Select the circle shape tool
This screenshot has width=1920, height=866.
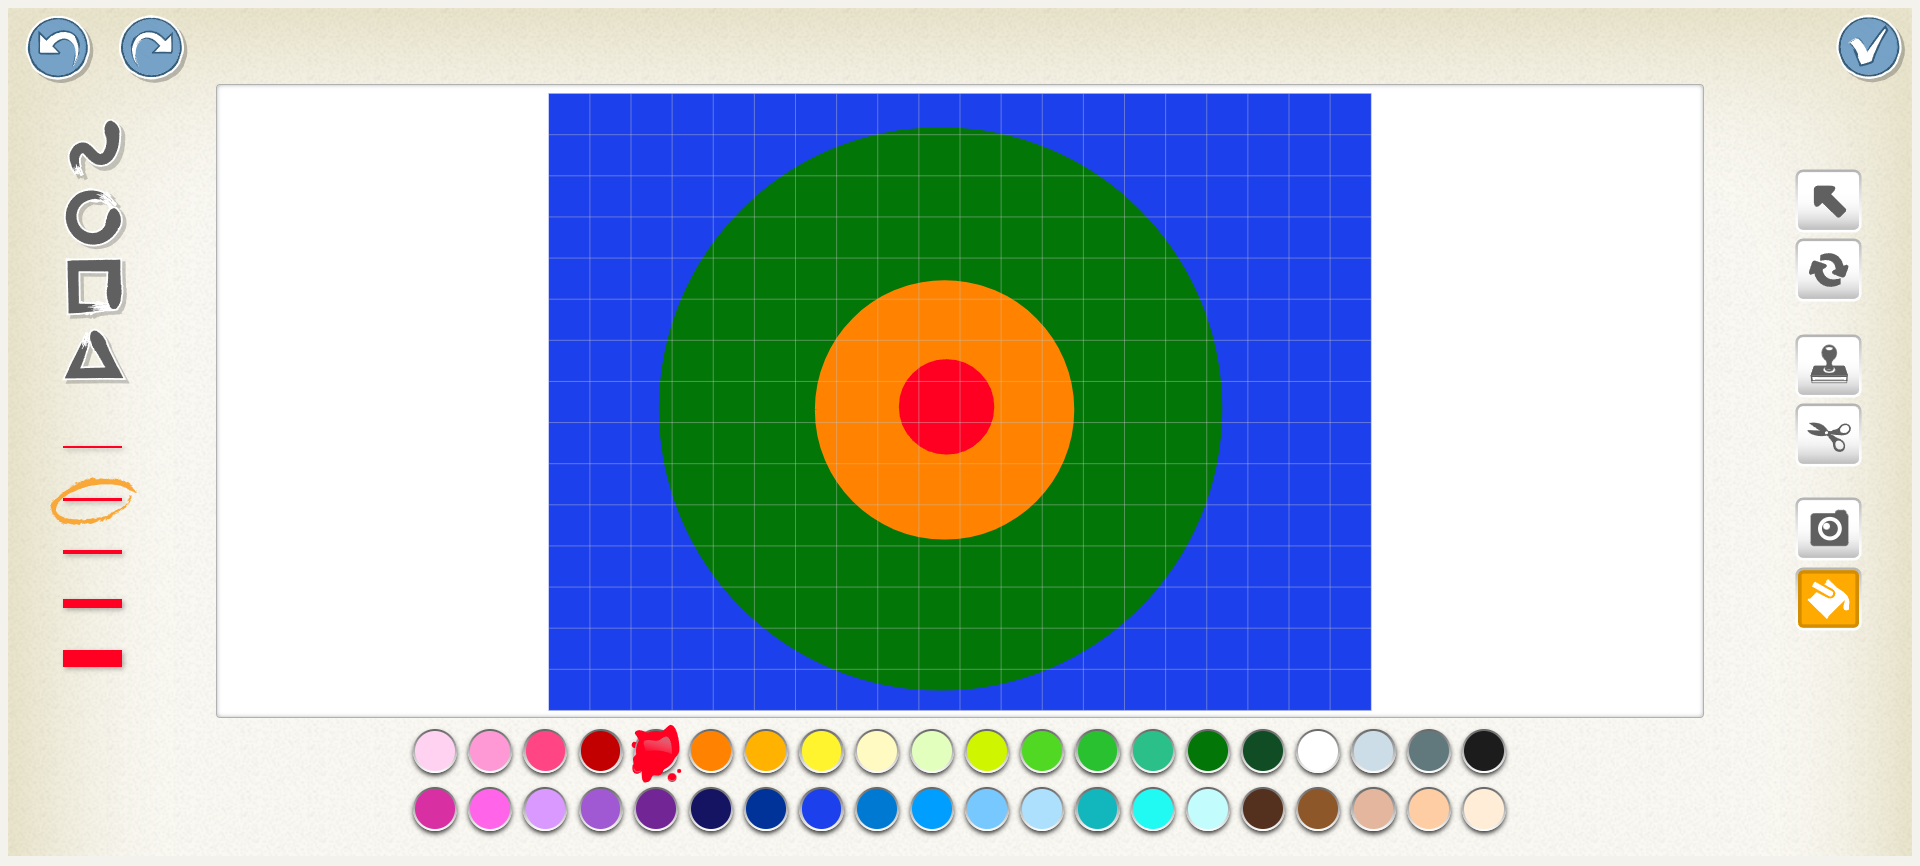point(94,219)
